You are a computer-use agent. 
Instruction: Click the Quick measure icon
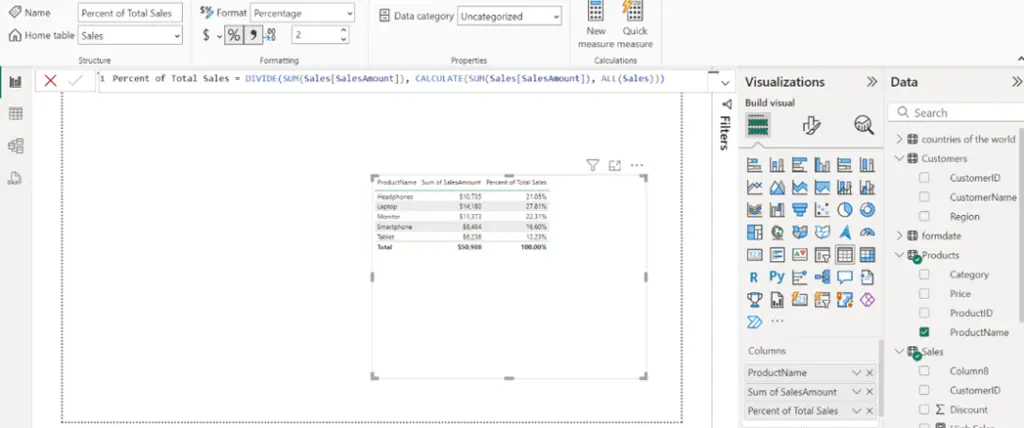635,25
